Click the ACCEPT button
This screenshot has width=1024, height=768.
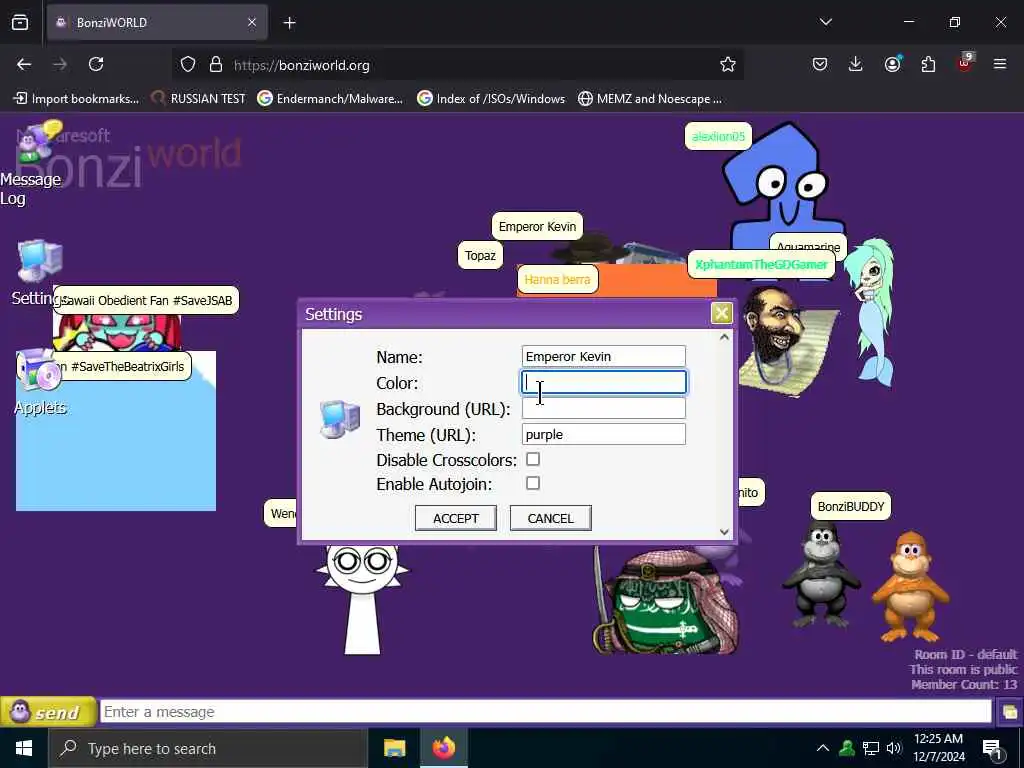coord(456,518)
